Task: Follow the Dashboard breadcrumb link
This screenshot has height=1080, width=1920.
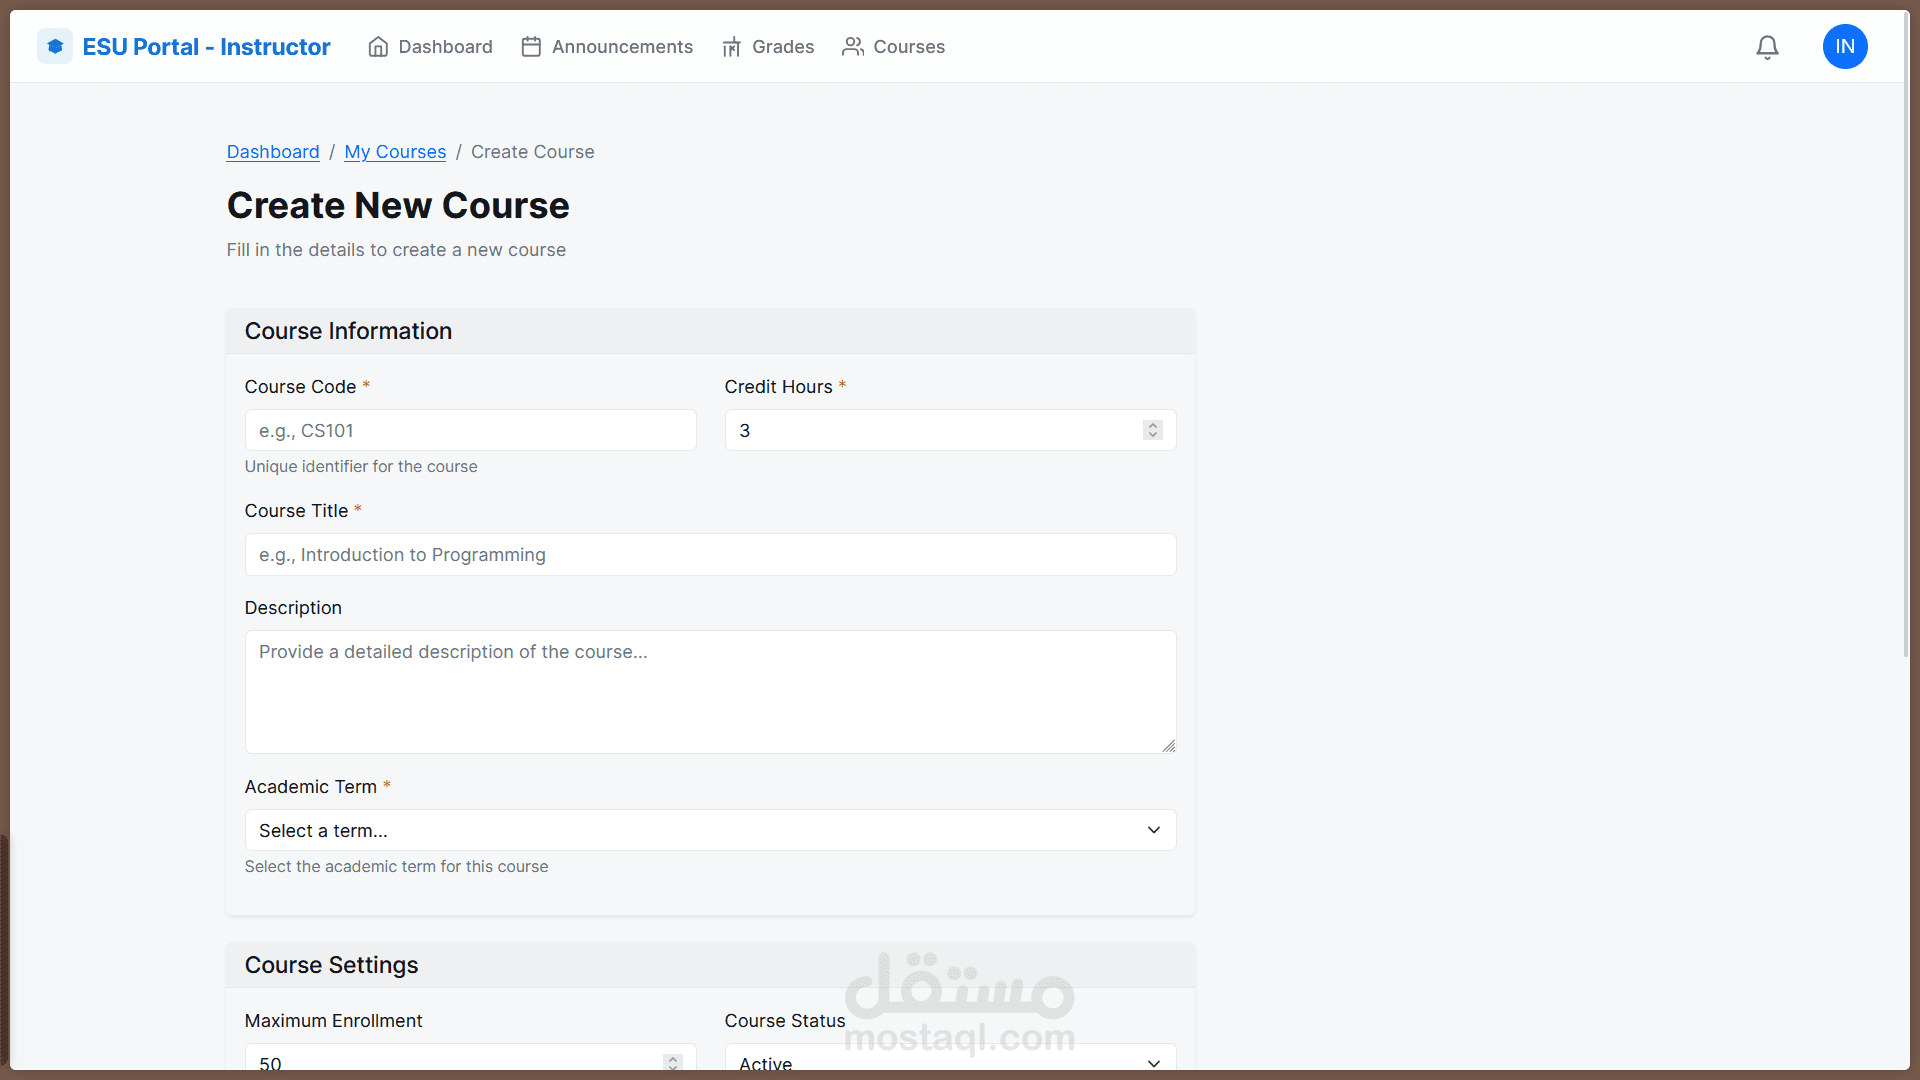Action: 273,152
